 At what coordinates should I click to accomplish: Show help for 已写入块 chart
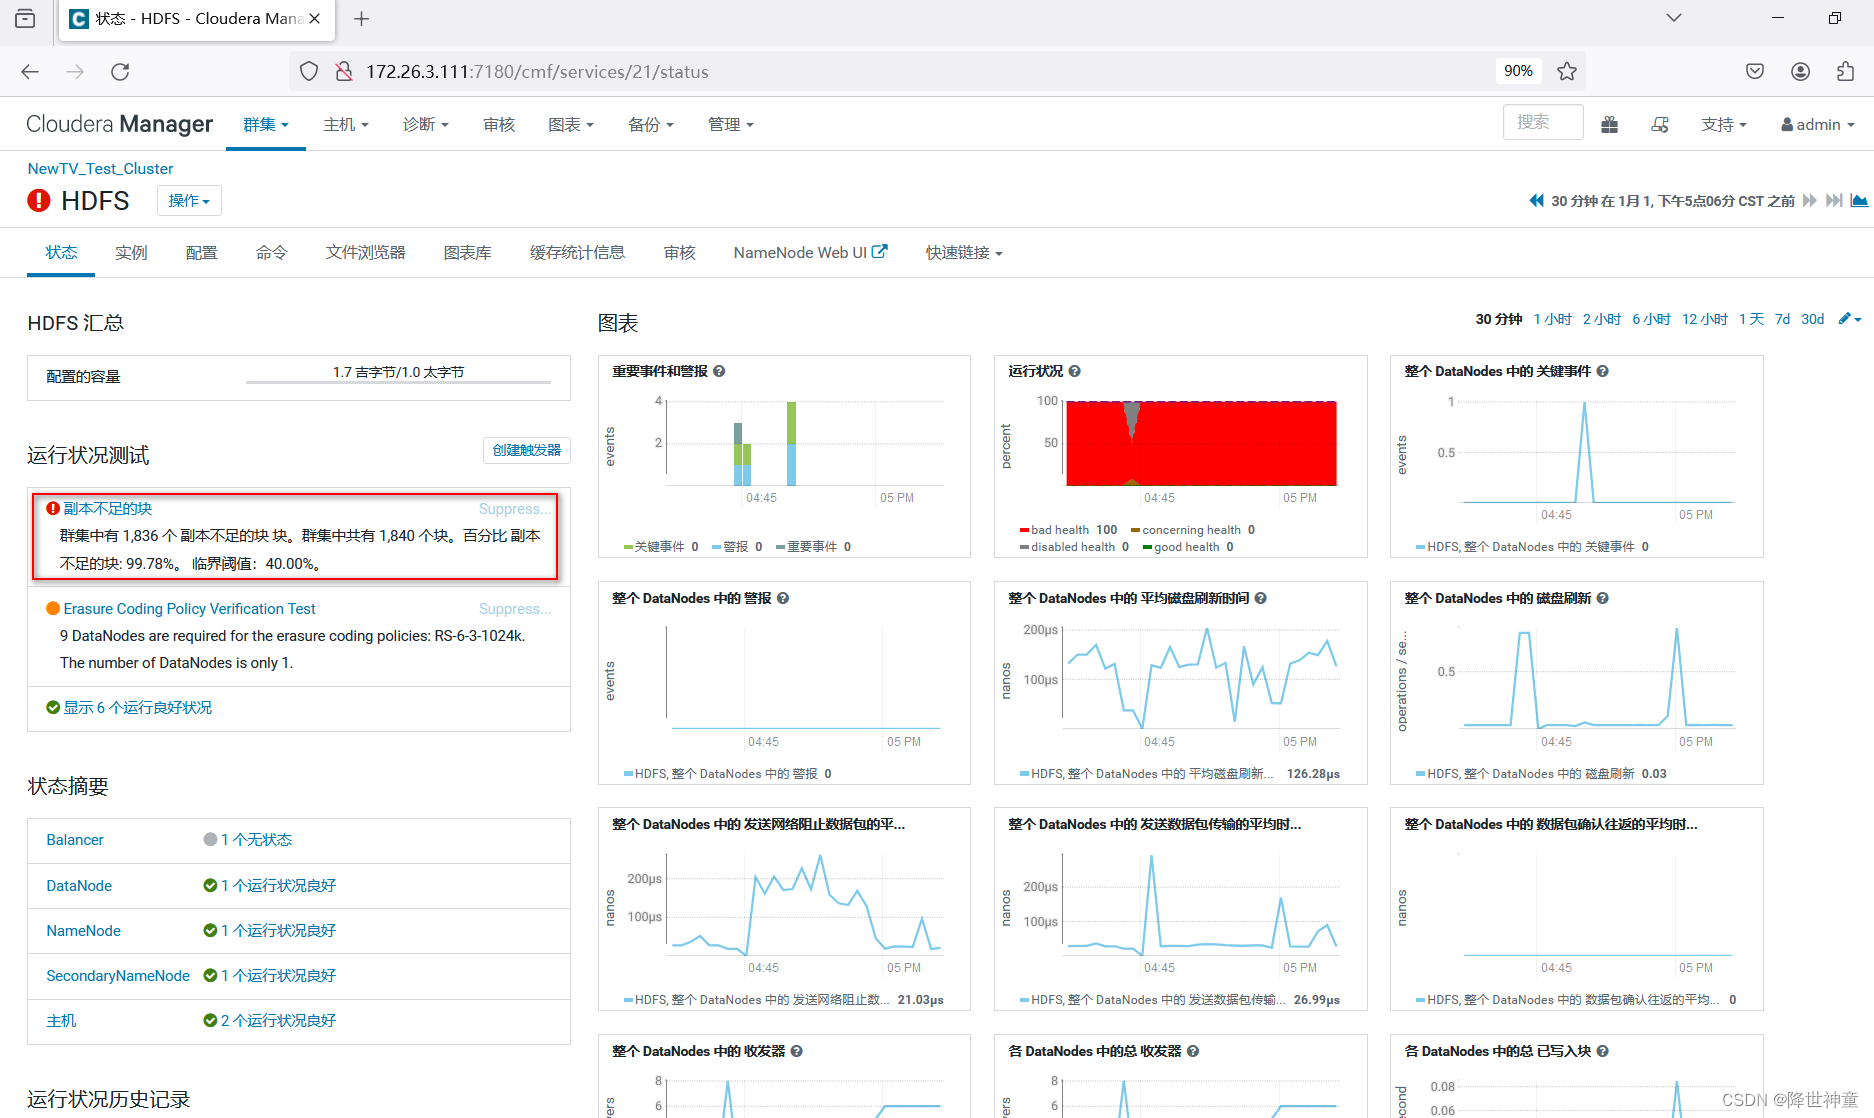coord(1602,1051)
